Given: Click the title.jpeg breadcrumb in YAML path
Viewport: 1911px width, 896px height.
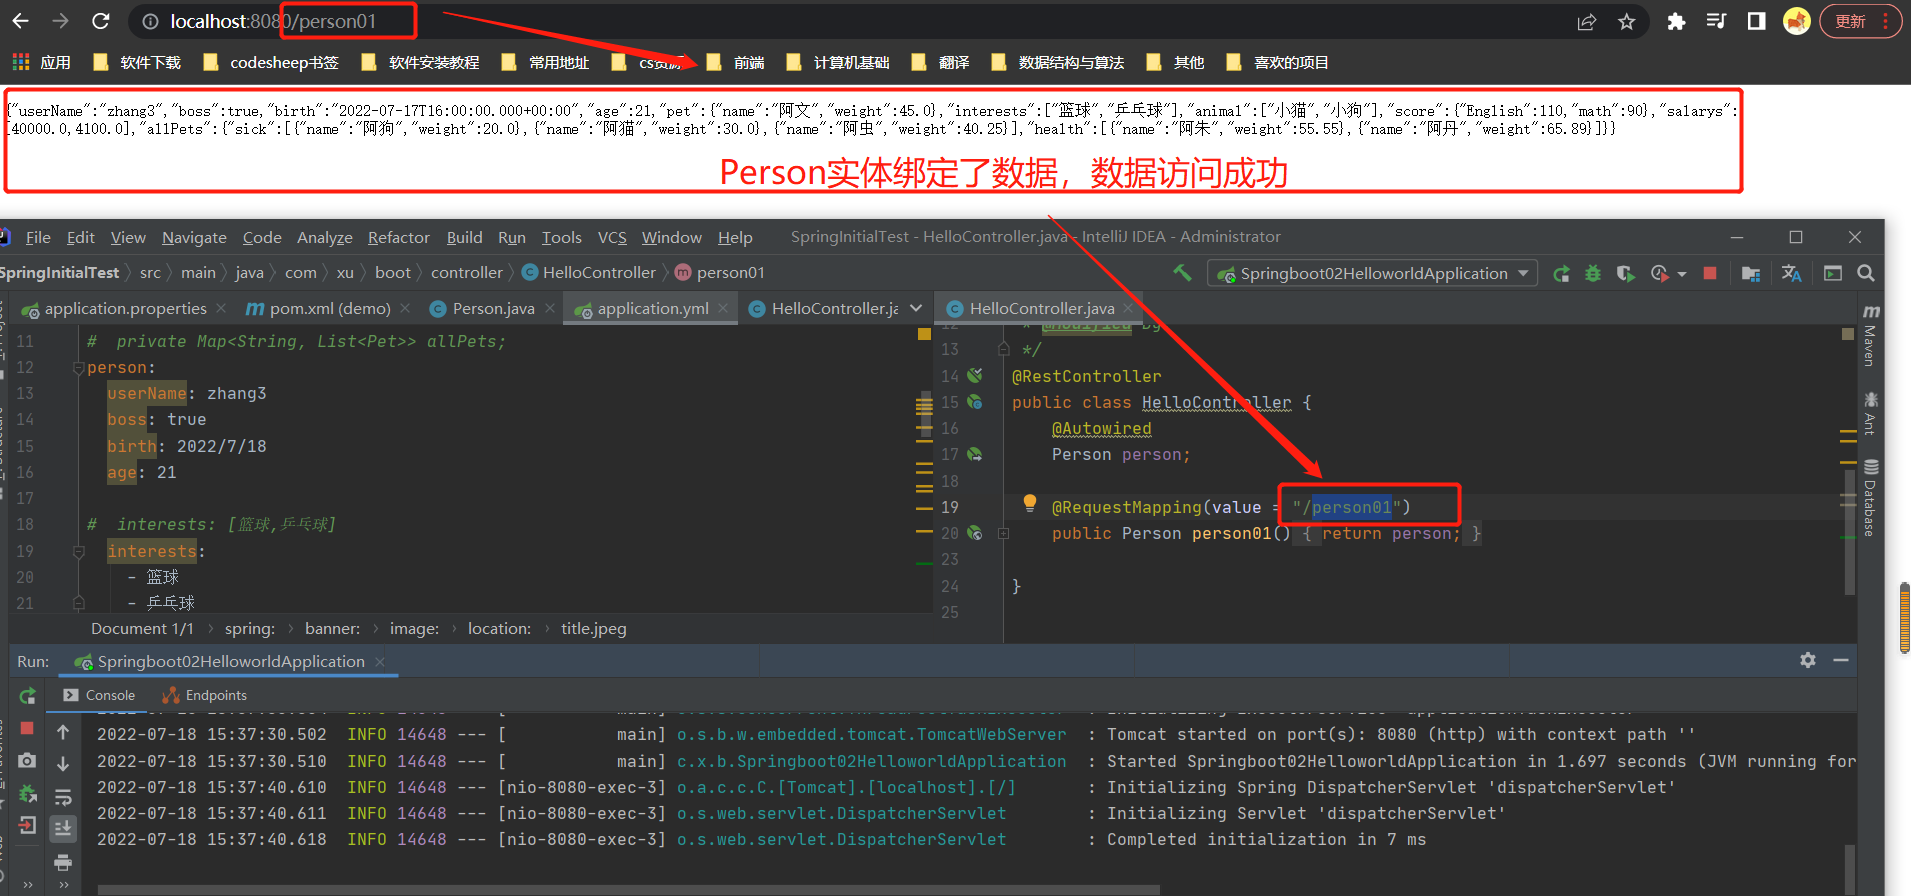Looking at the screenshot, I should coord(593,629).
